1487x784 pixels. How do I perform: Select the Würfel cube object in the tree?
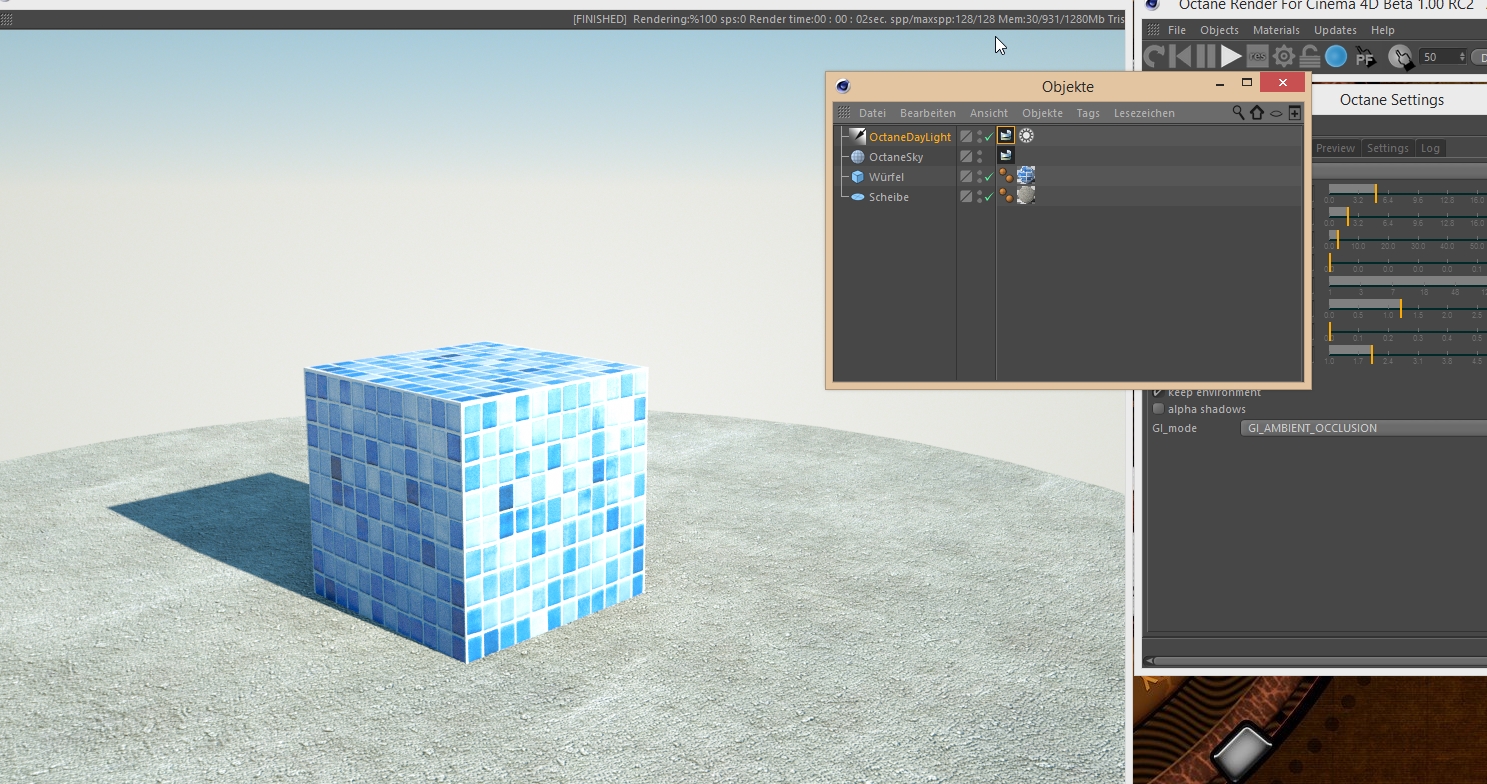(886, 177)
